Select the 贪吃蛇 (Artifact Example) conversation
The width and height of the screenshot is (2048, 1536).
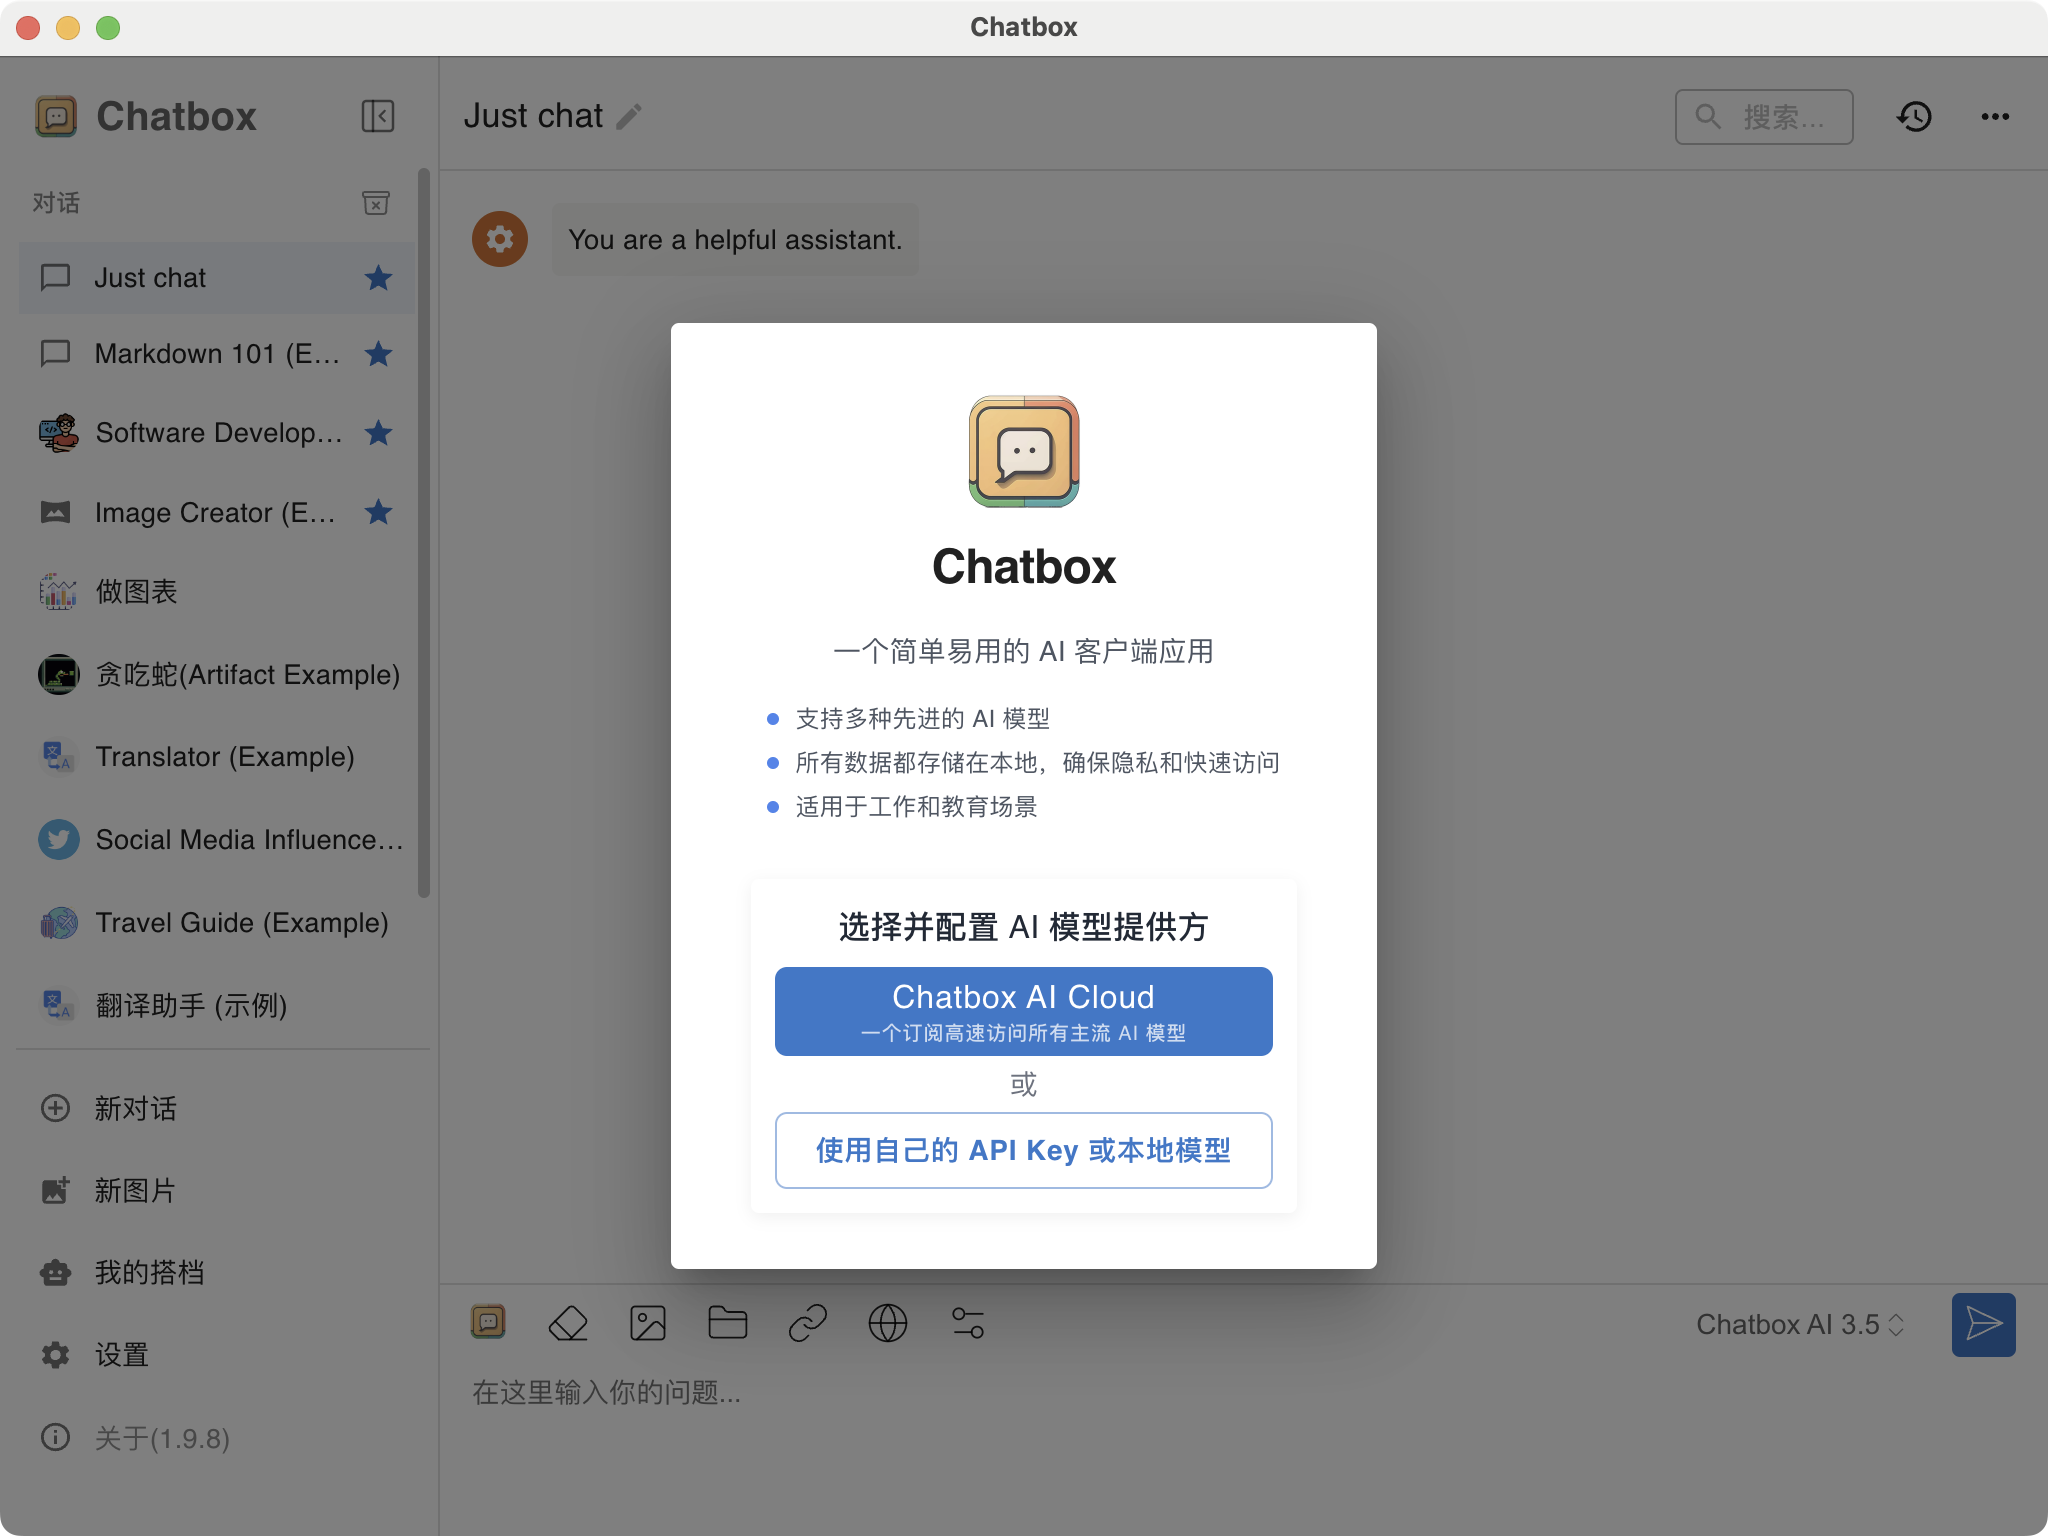point(217,674)
